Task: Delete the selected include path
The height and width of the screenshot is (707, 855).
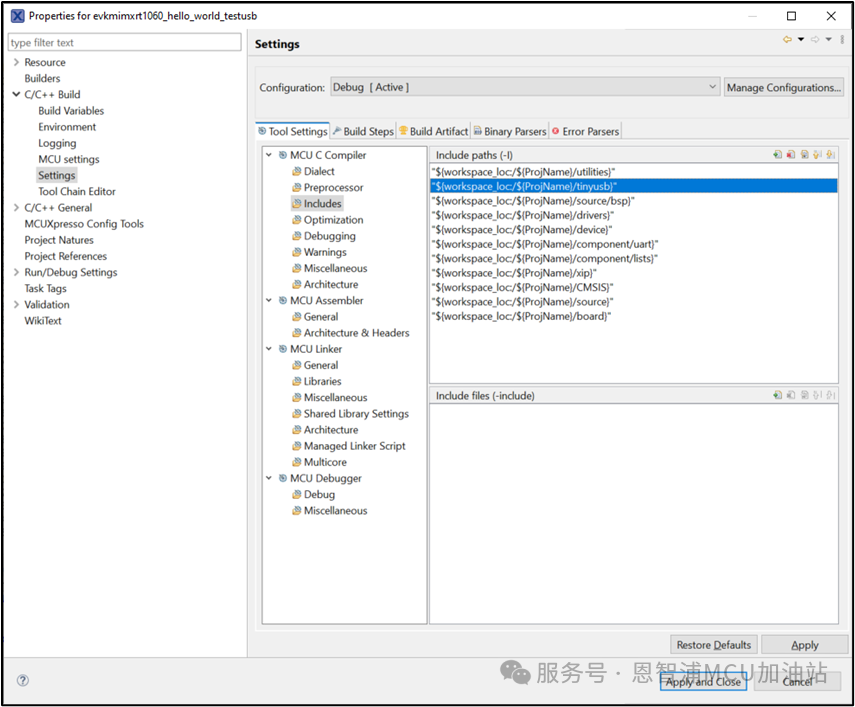Action: pos(791,155)
